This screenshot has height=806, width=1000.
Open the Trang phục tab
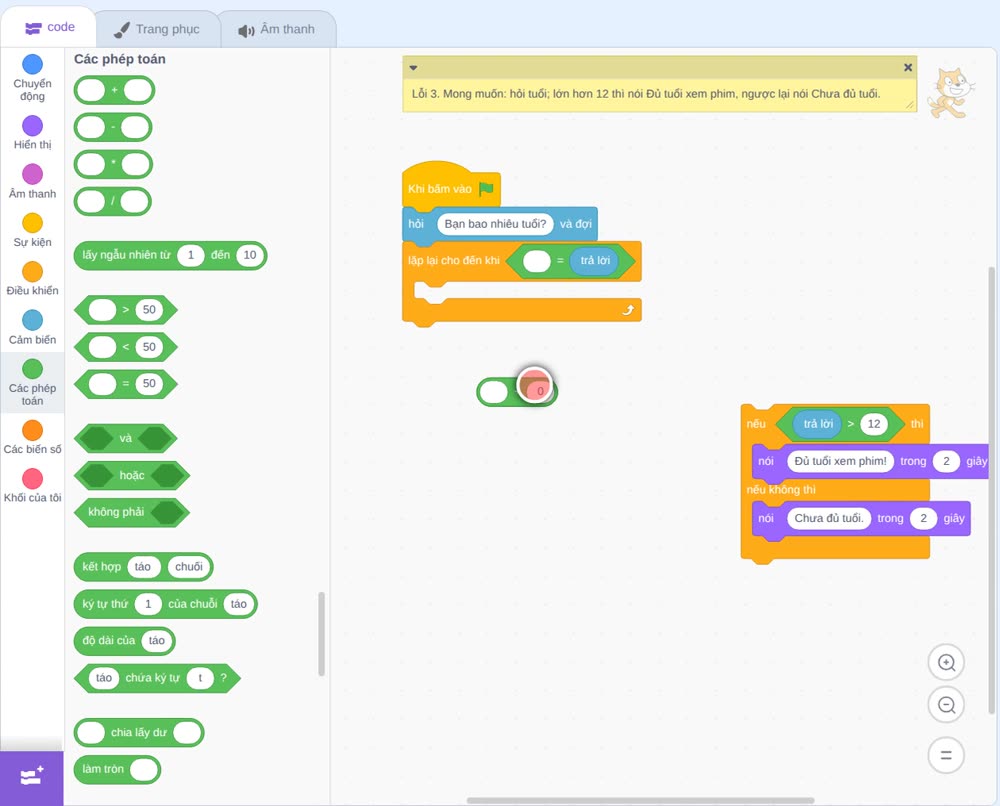tap(157, 29)
